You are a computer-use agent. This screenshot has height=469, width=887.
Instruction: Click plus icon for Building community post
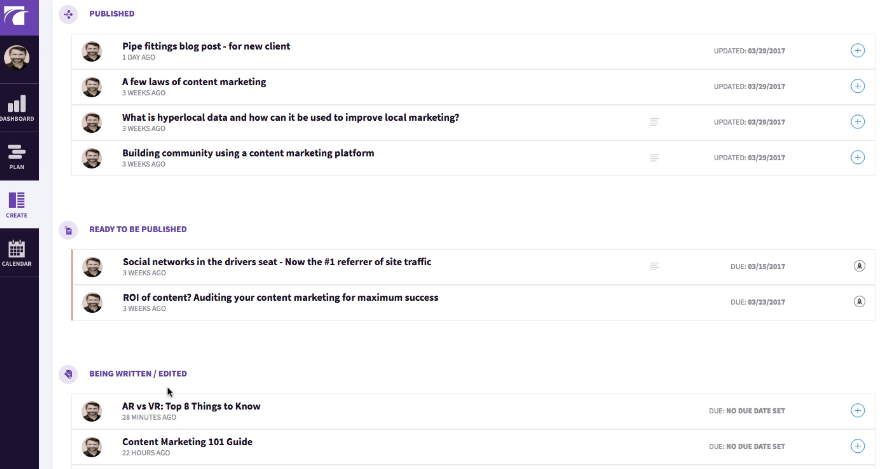click(x=857, y=157)
